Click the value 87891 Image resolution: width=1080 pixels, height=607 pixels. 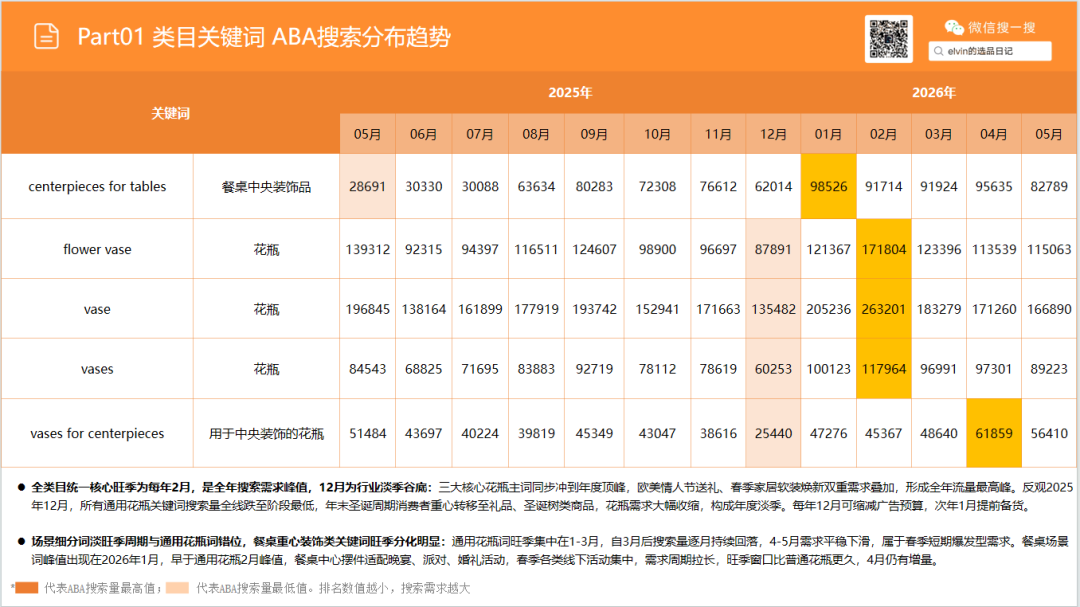[x=773, y=249]
